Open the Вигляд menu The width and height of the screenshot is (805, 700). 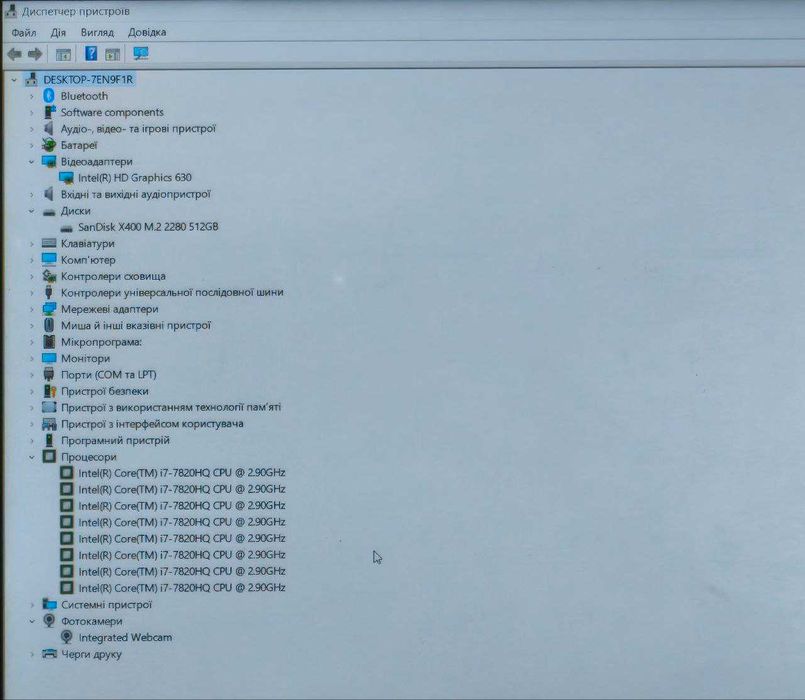point(97,32)
